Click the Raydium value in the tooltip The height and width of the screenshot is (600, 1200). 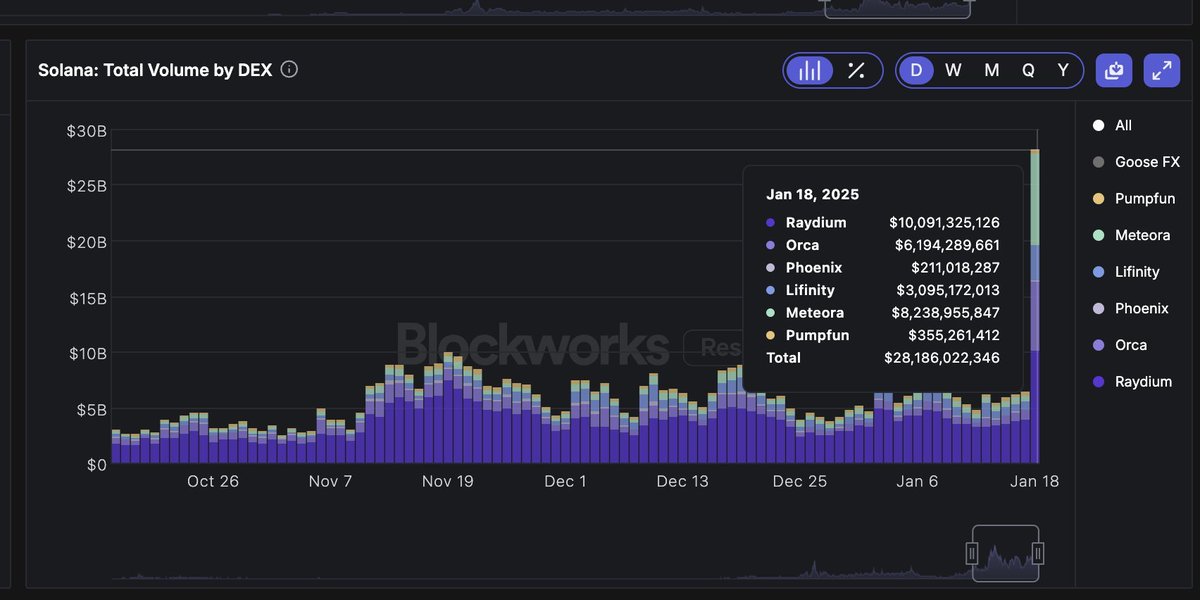[945, 223]
